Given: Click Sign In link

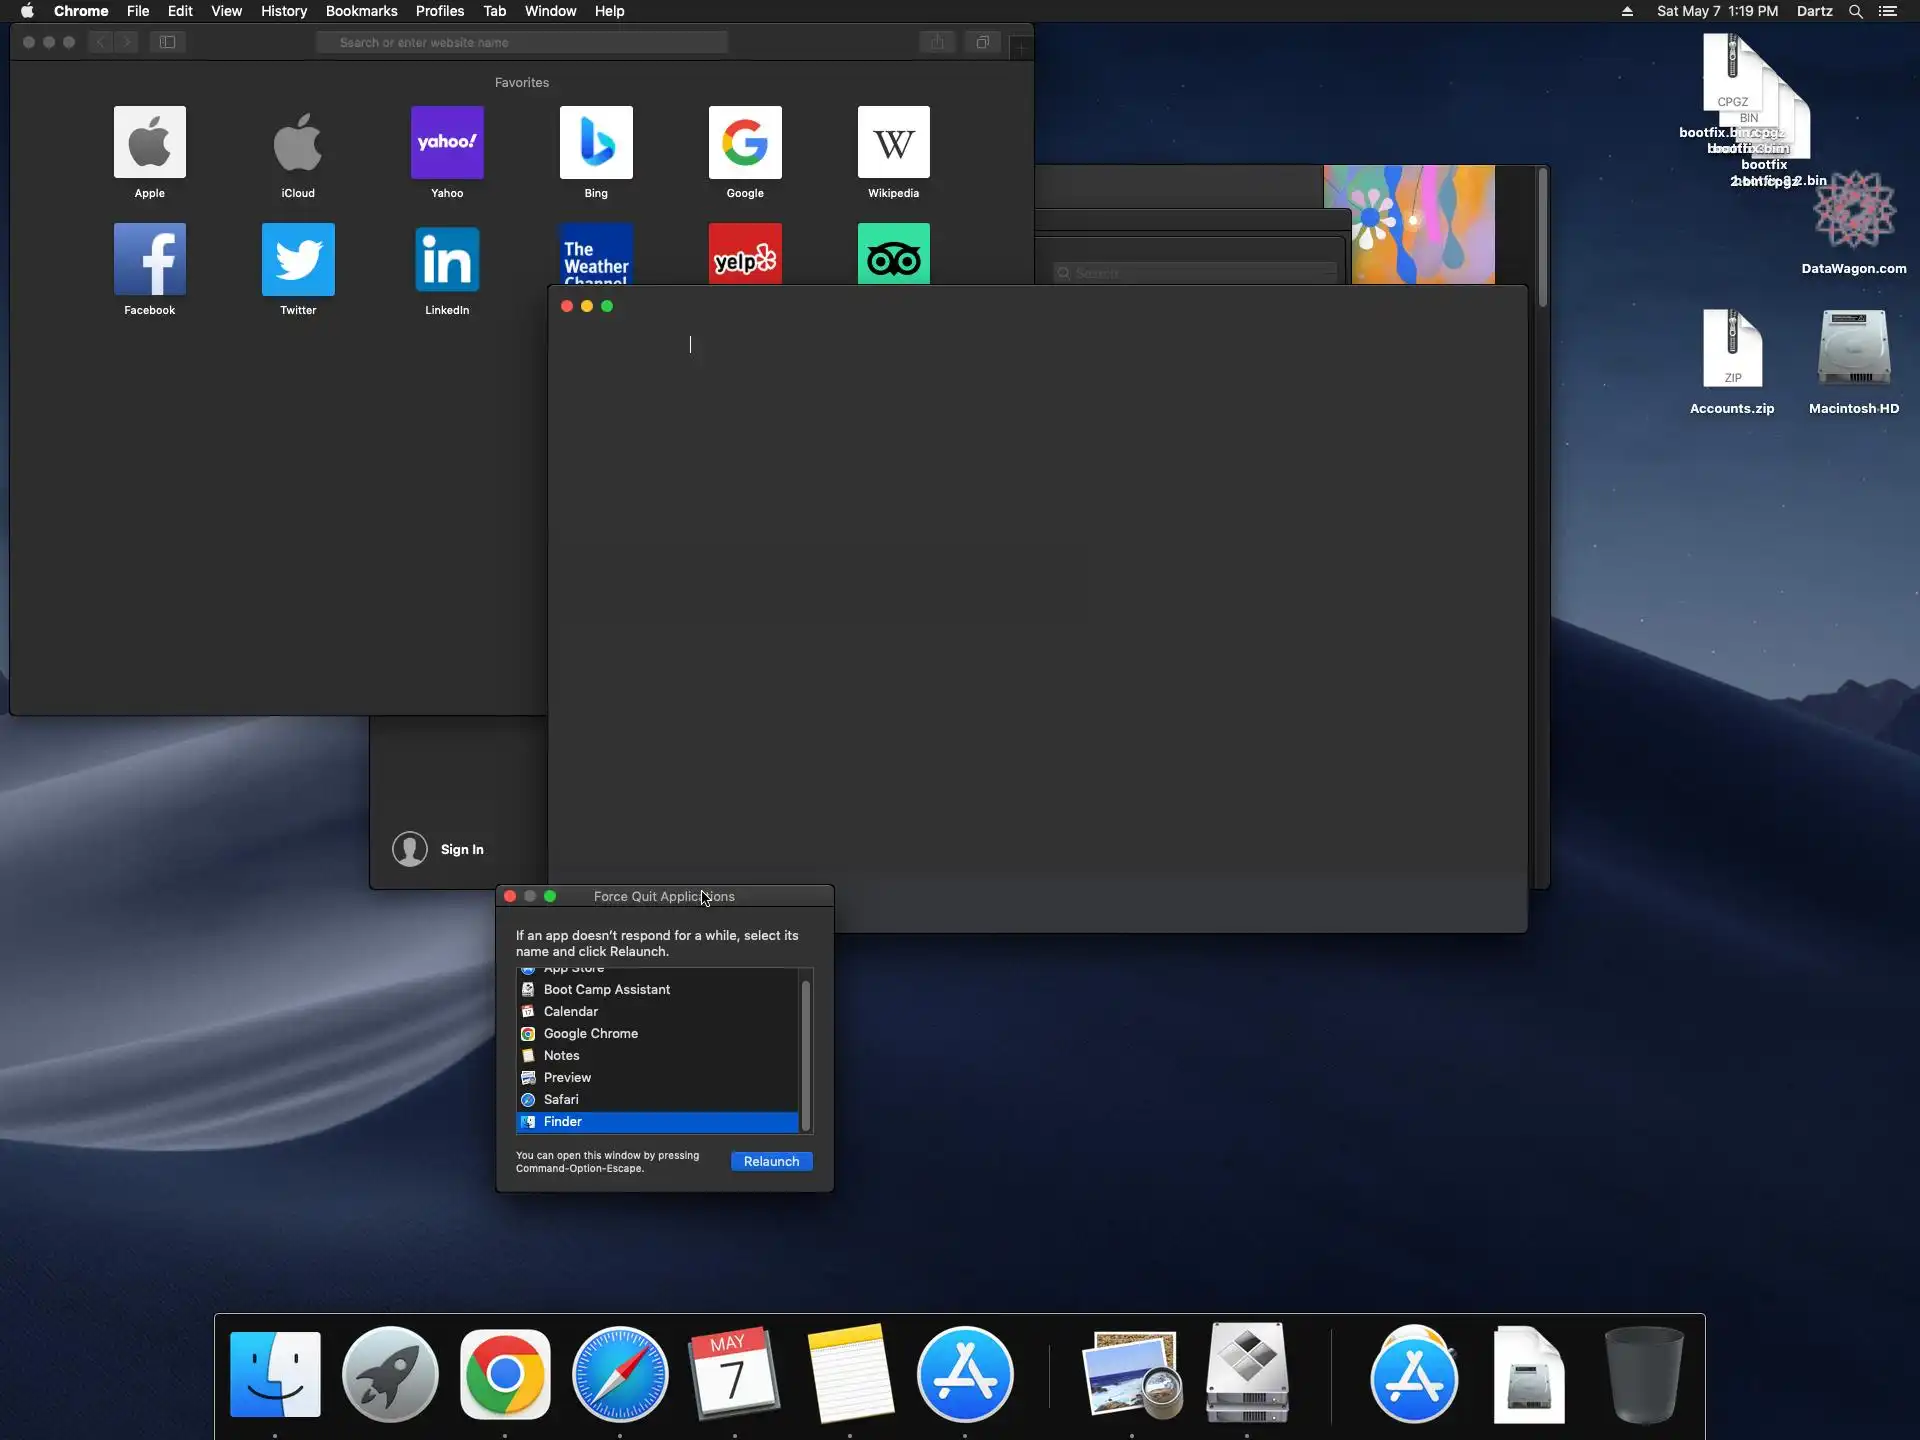Looking at the screenshot, I should point(461,849).
